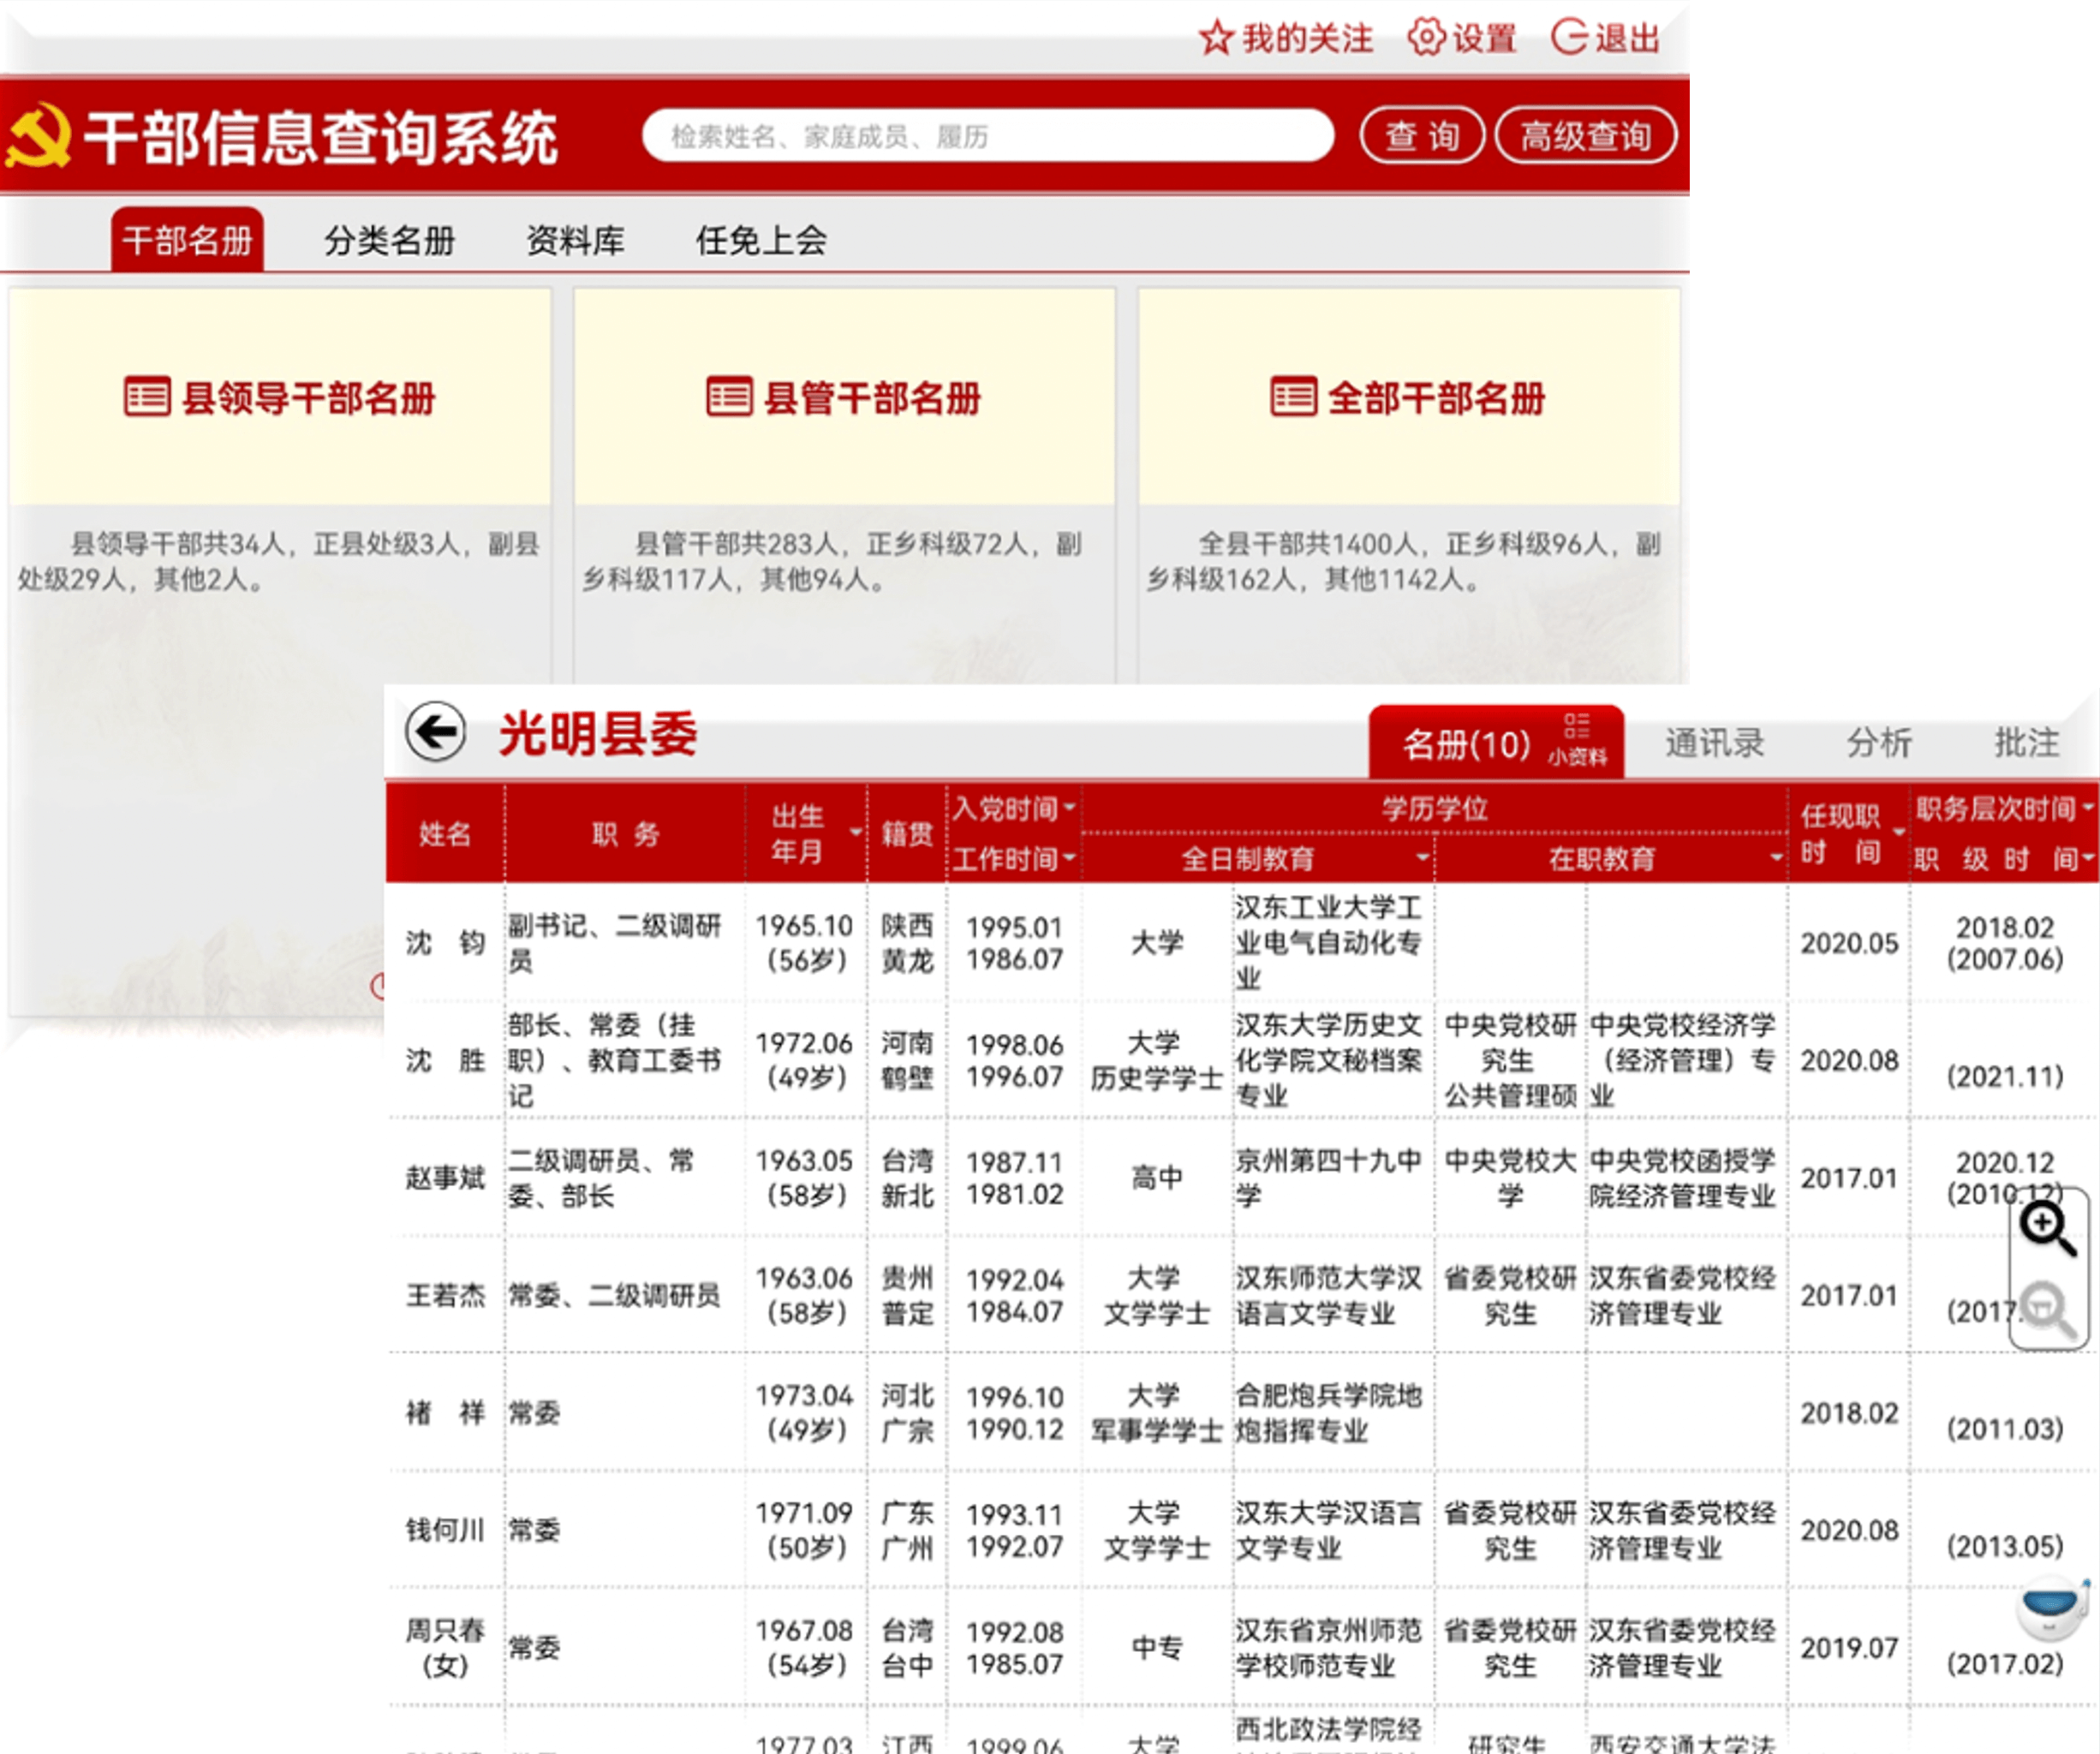This screenshot has width=2100, height=1754.
Task: Open the 全日制教育 column dropdown
Action: (x=1422, y=859)
